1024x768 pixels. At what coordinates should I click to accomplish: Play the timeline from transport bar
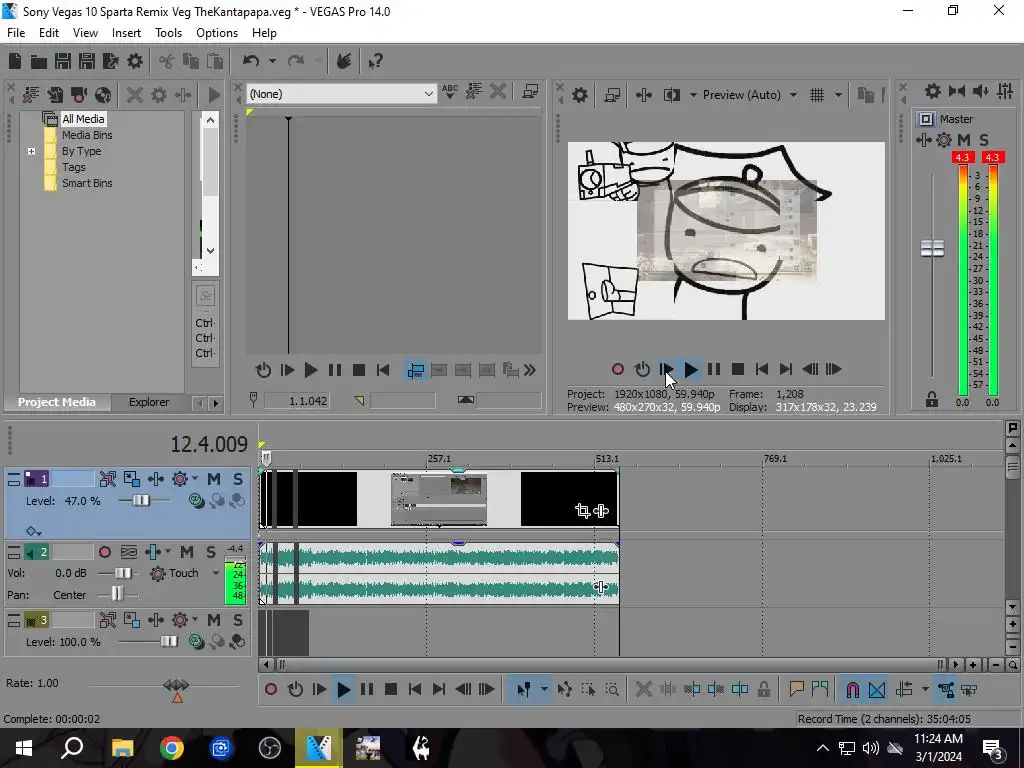(x=344, y=690)
